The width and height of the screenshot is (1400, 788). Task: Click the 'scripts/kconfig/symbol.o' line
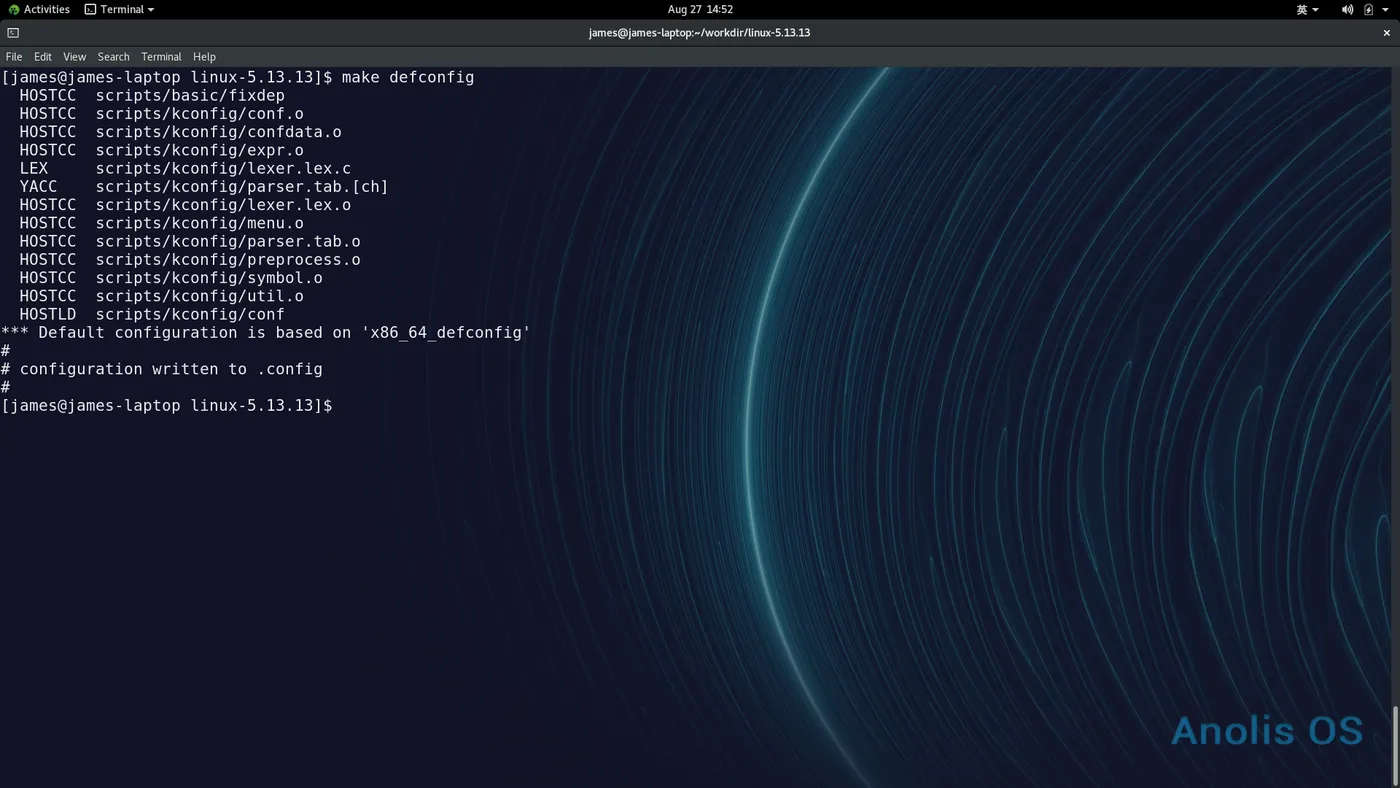pyautogui.click(x=209, y=278)
